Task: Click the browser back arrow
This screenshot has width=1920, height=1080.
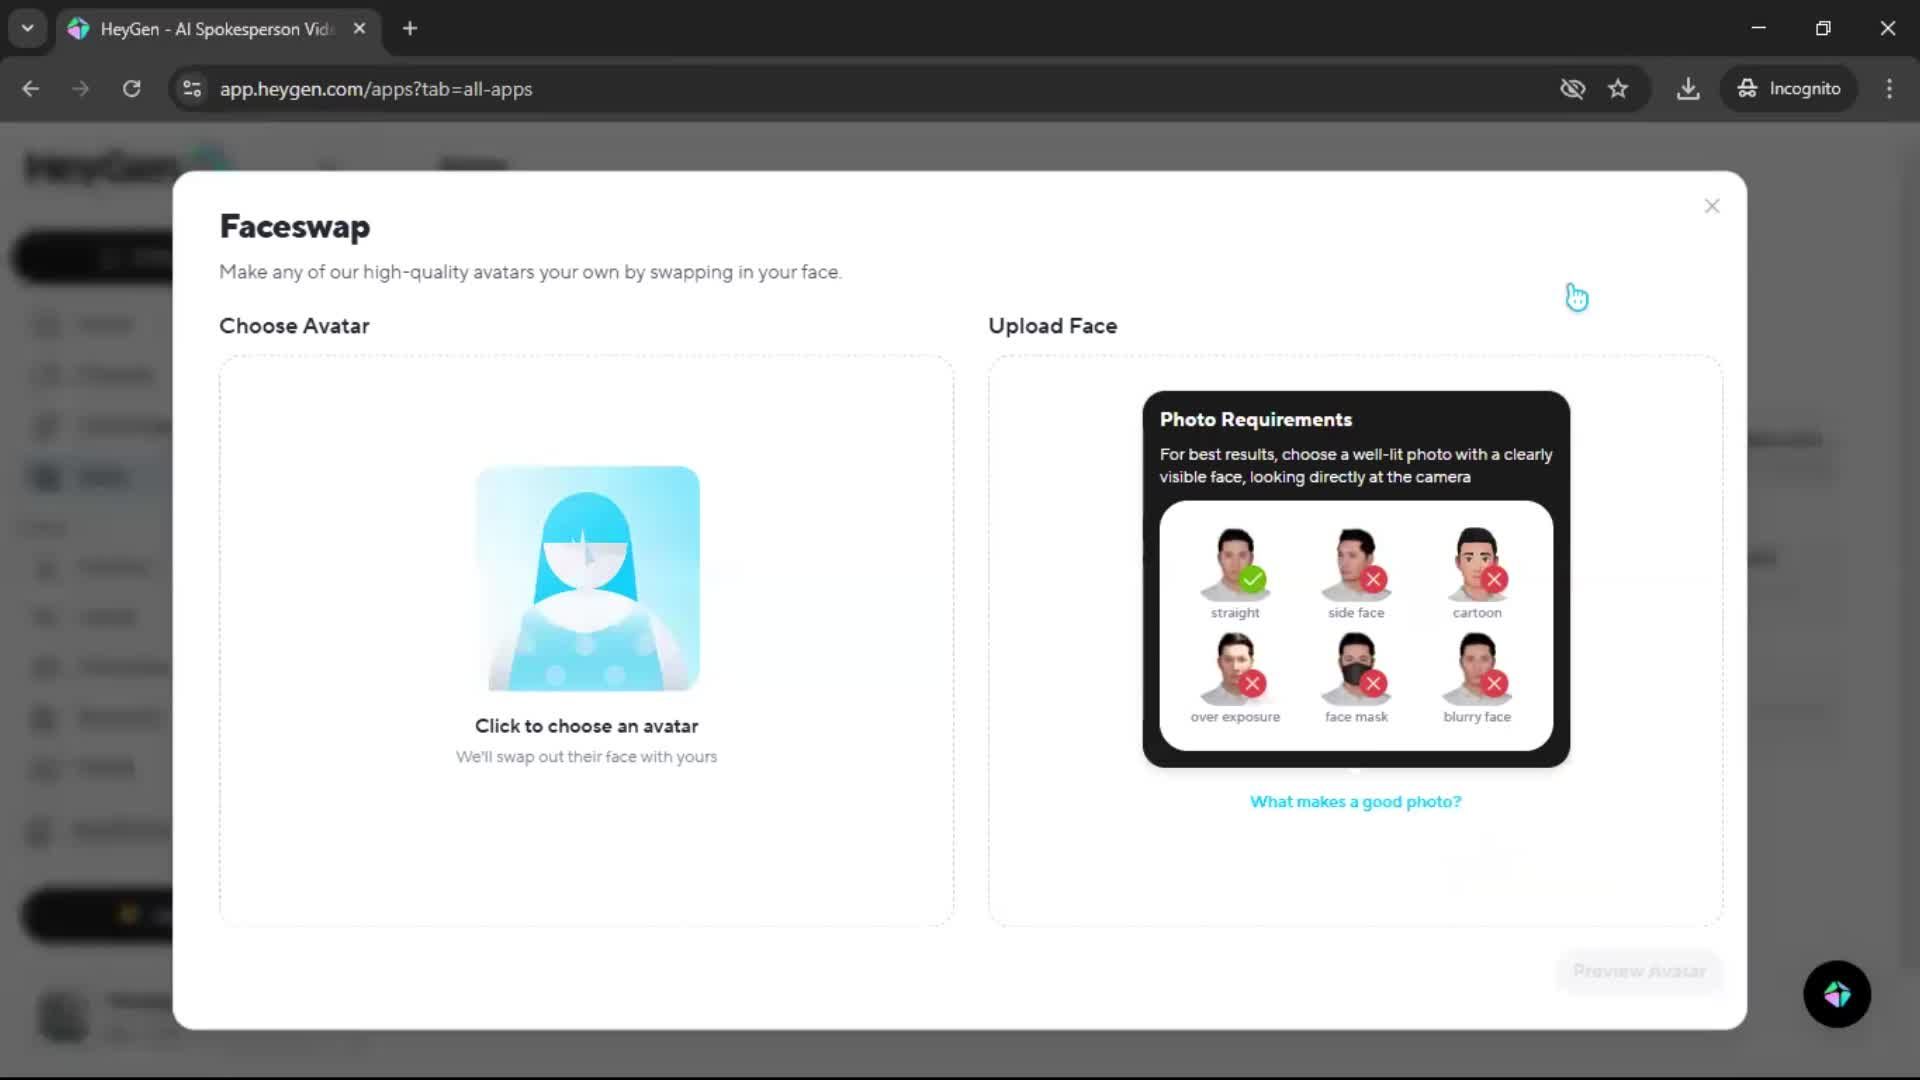Action: [31, 89]
